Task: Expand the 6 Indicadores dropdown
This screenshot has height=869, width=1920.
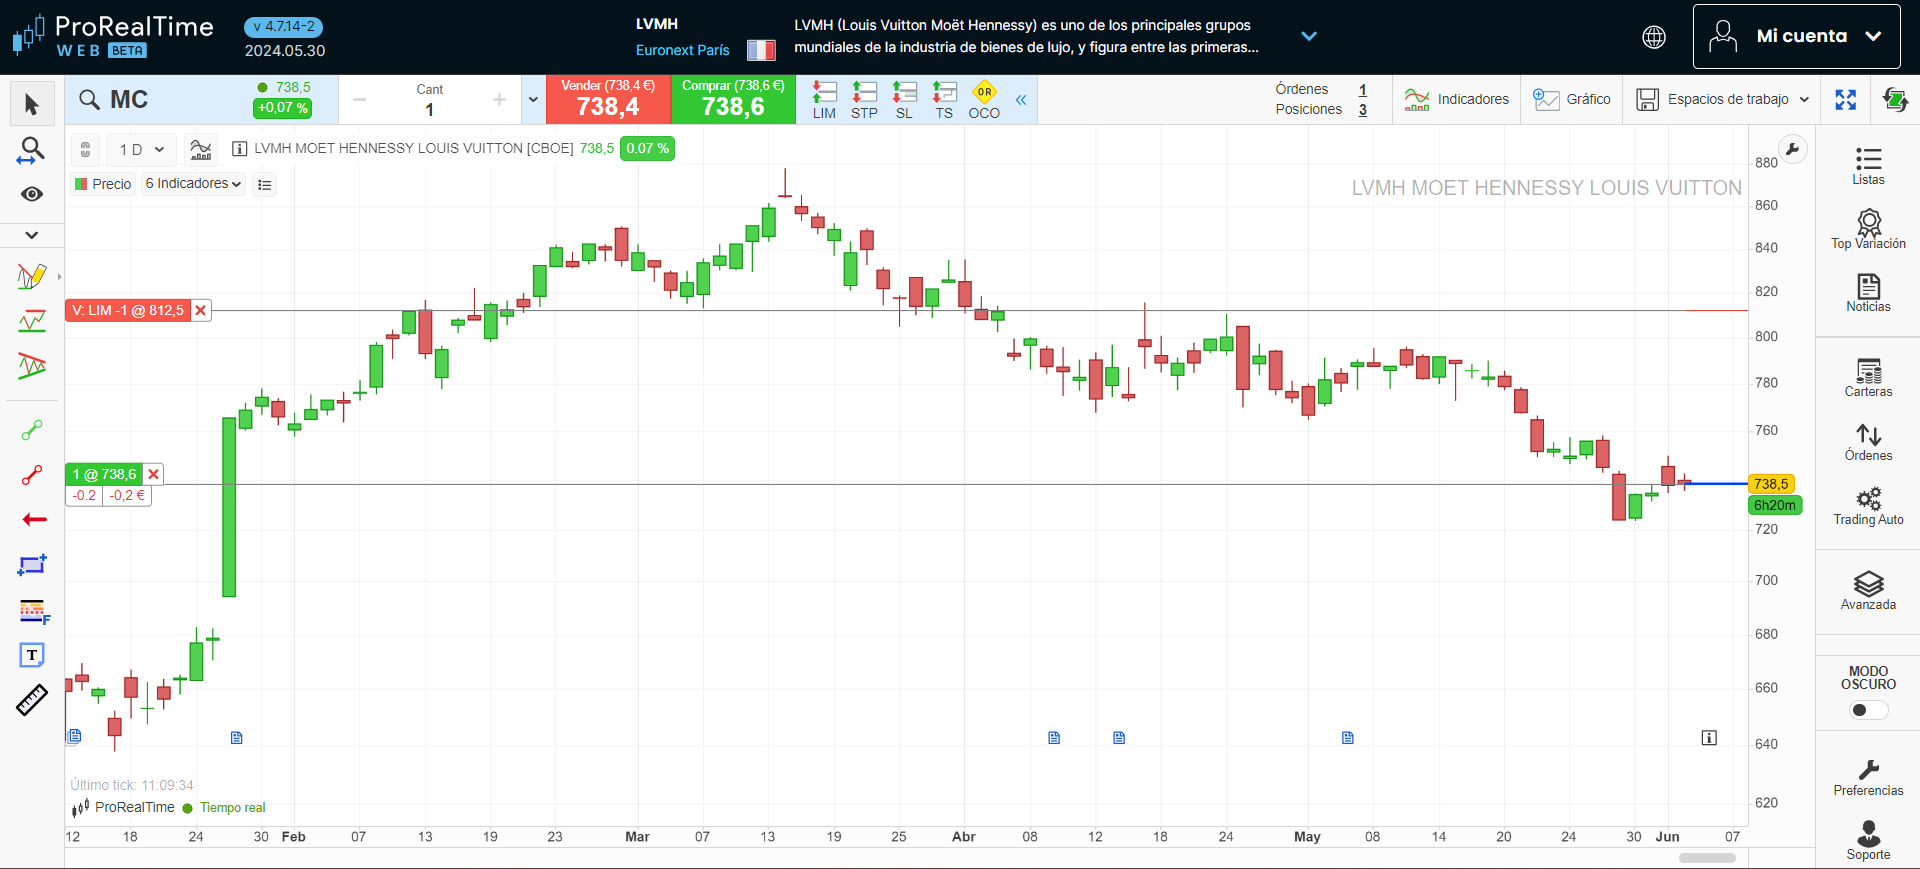Action: pos(193,184)
